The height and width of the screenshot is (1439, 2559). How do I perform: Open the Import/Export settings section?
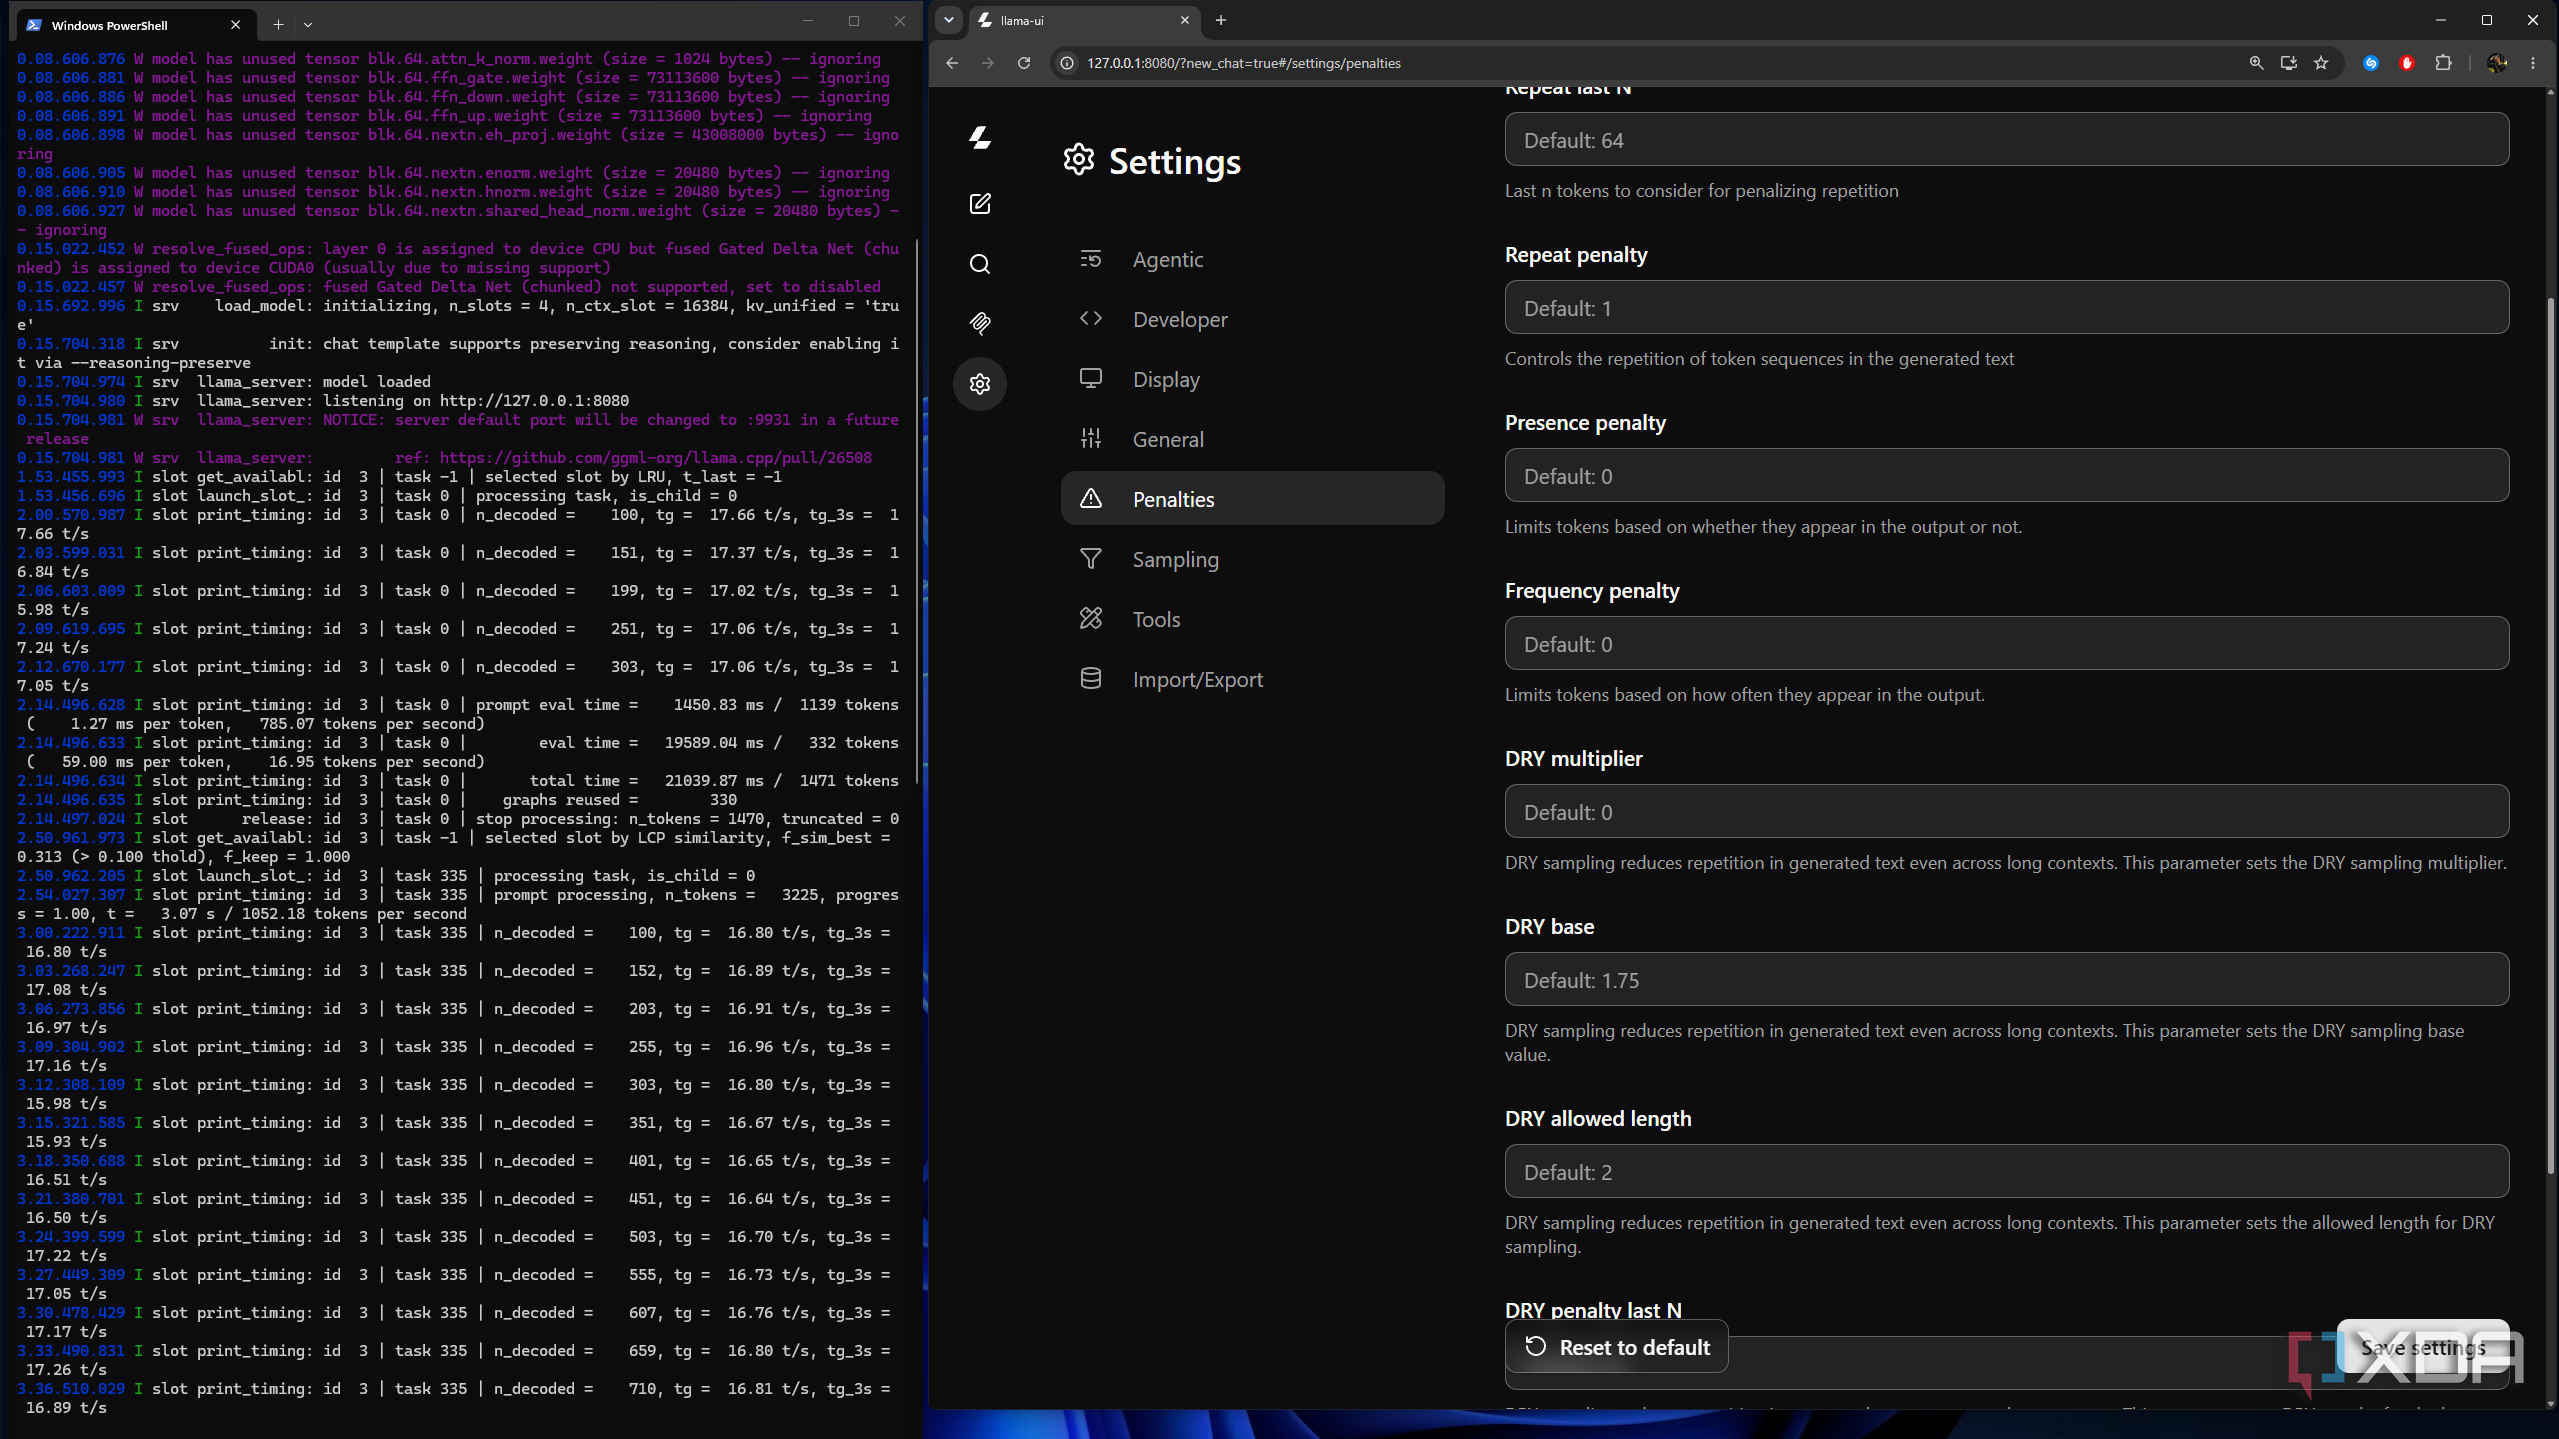coord(1252,679)
